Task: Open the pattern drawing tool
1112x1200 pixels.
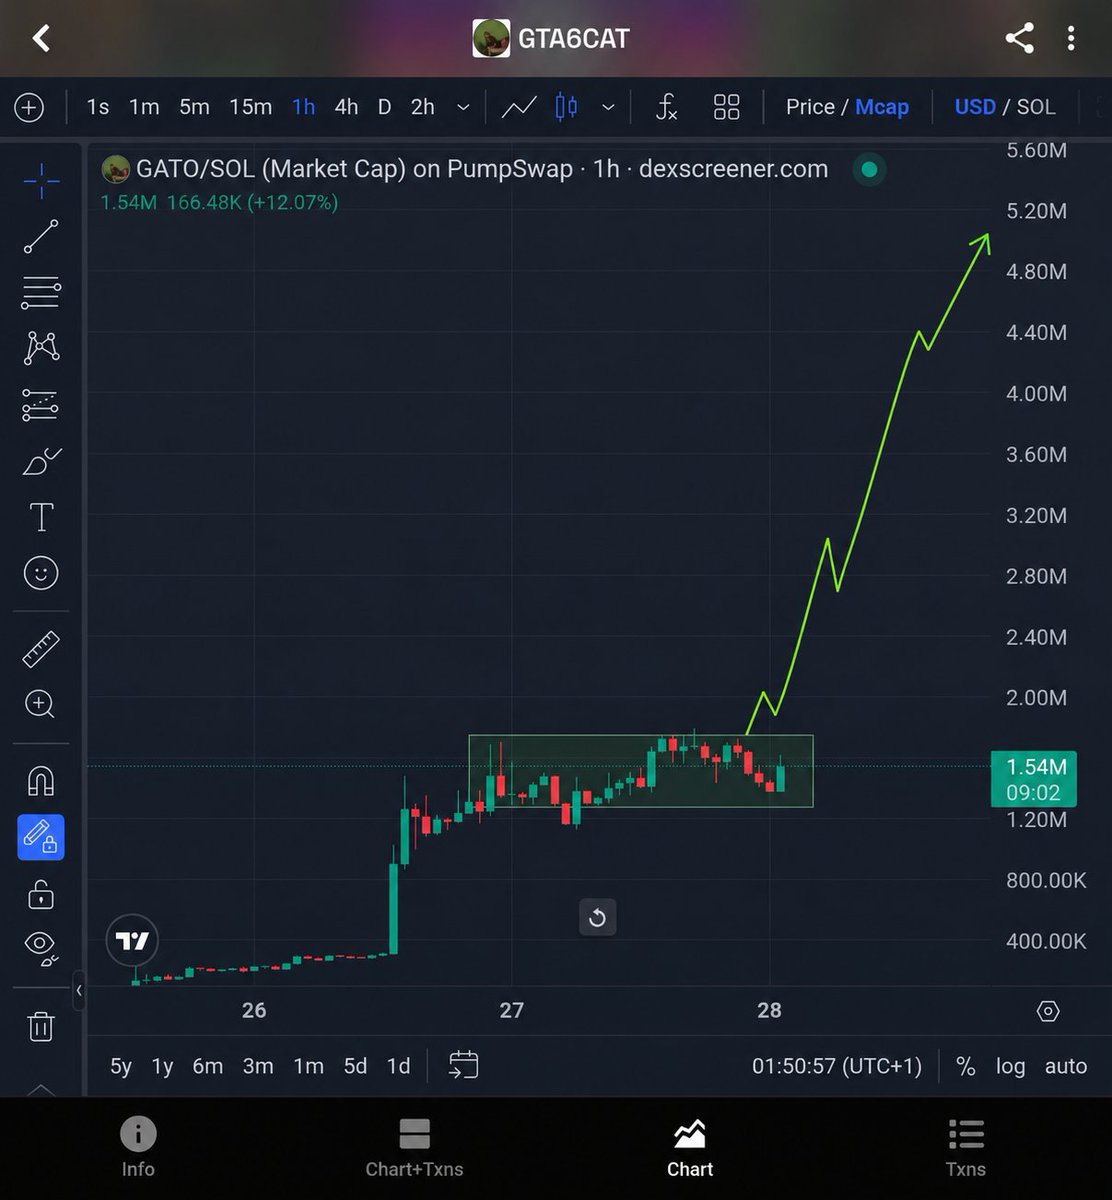Action: pos(41,348)
